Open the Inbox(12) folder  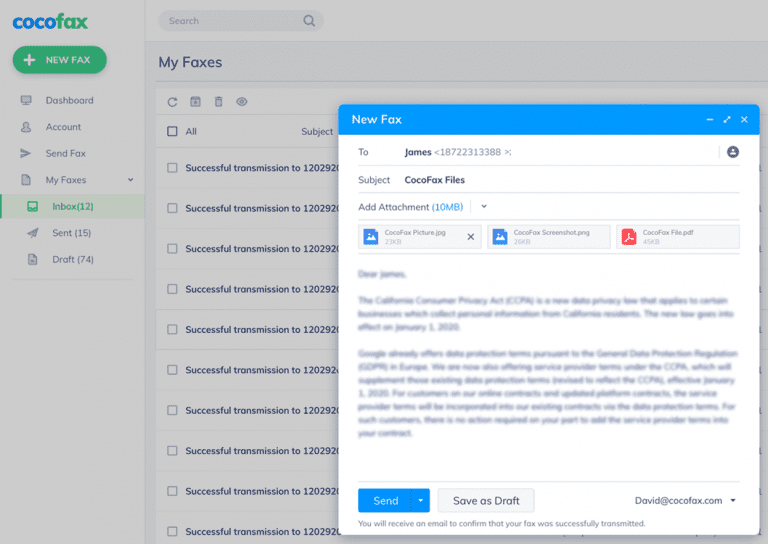(72, 206)
